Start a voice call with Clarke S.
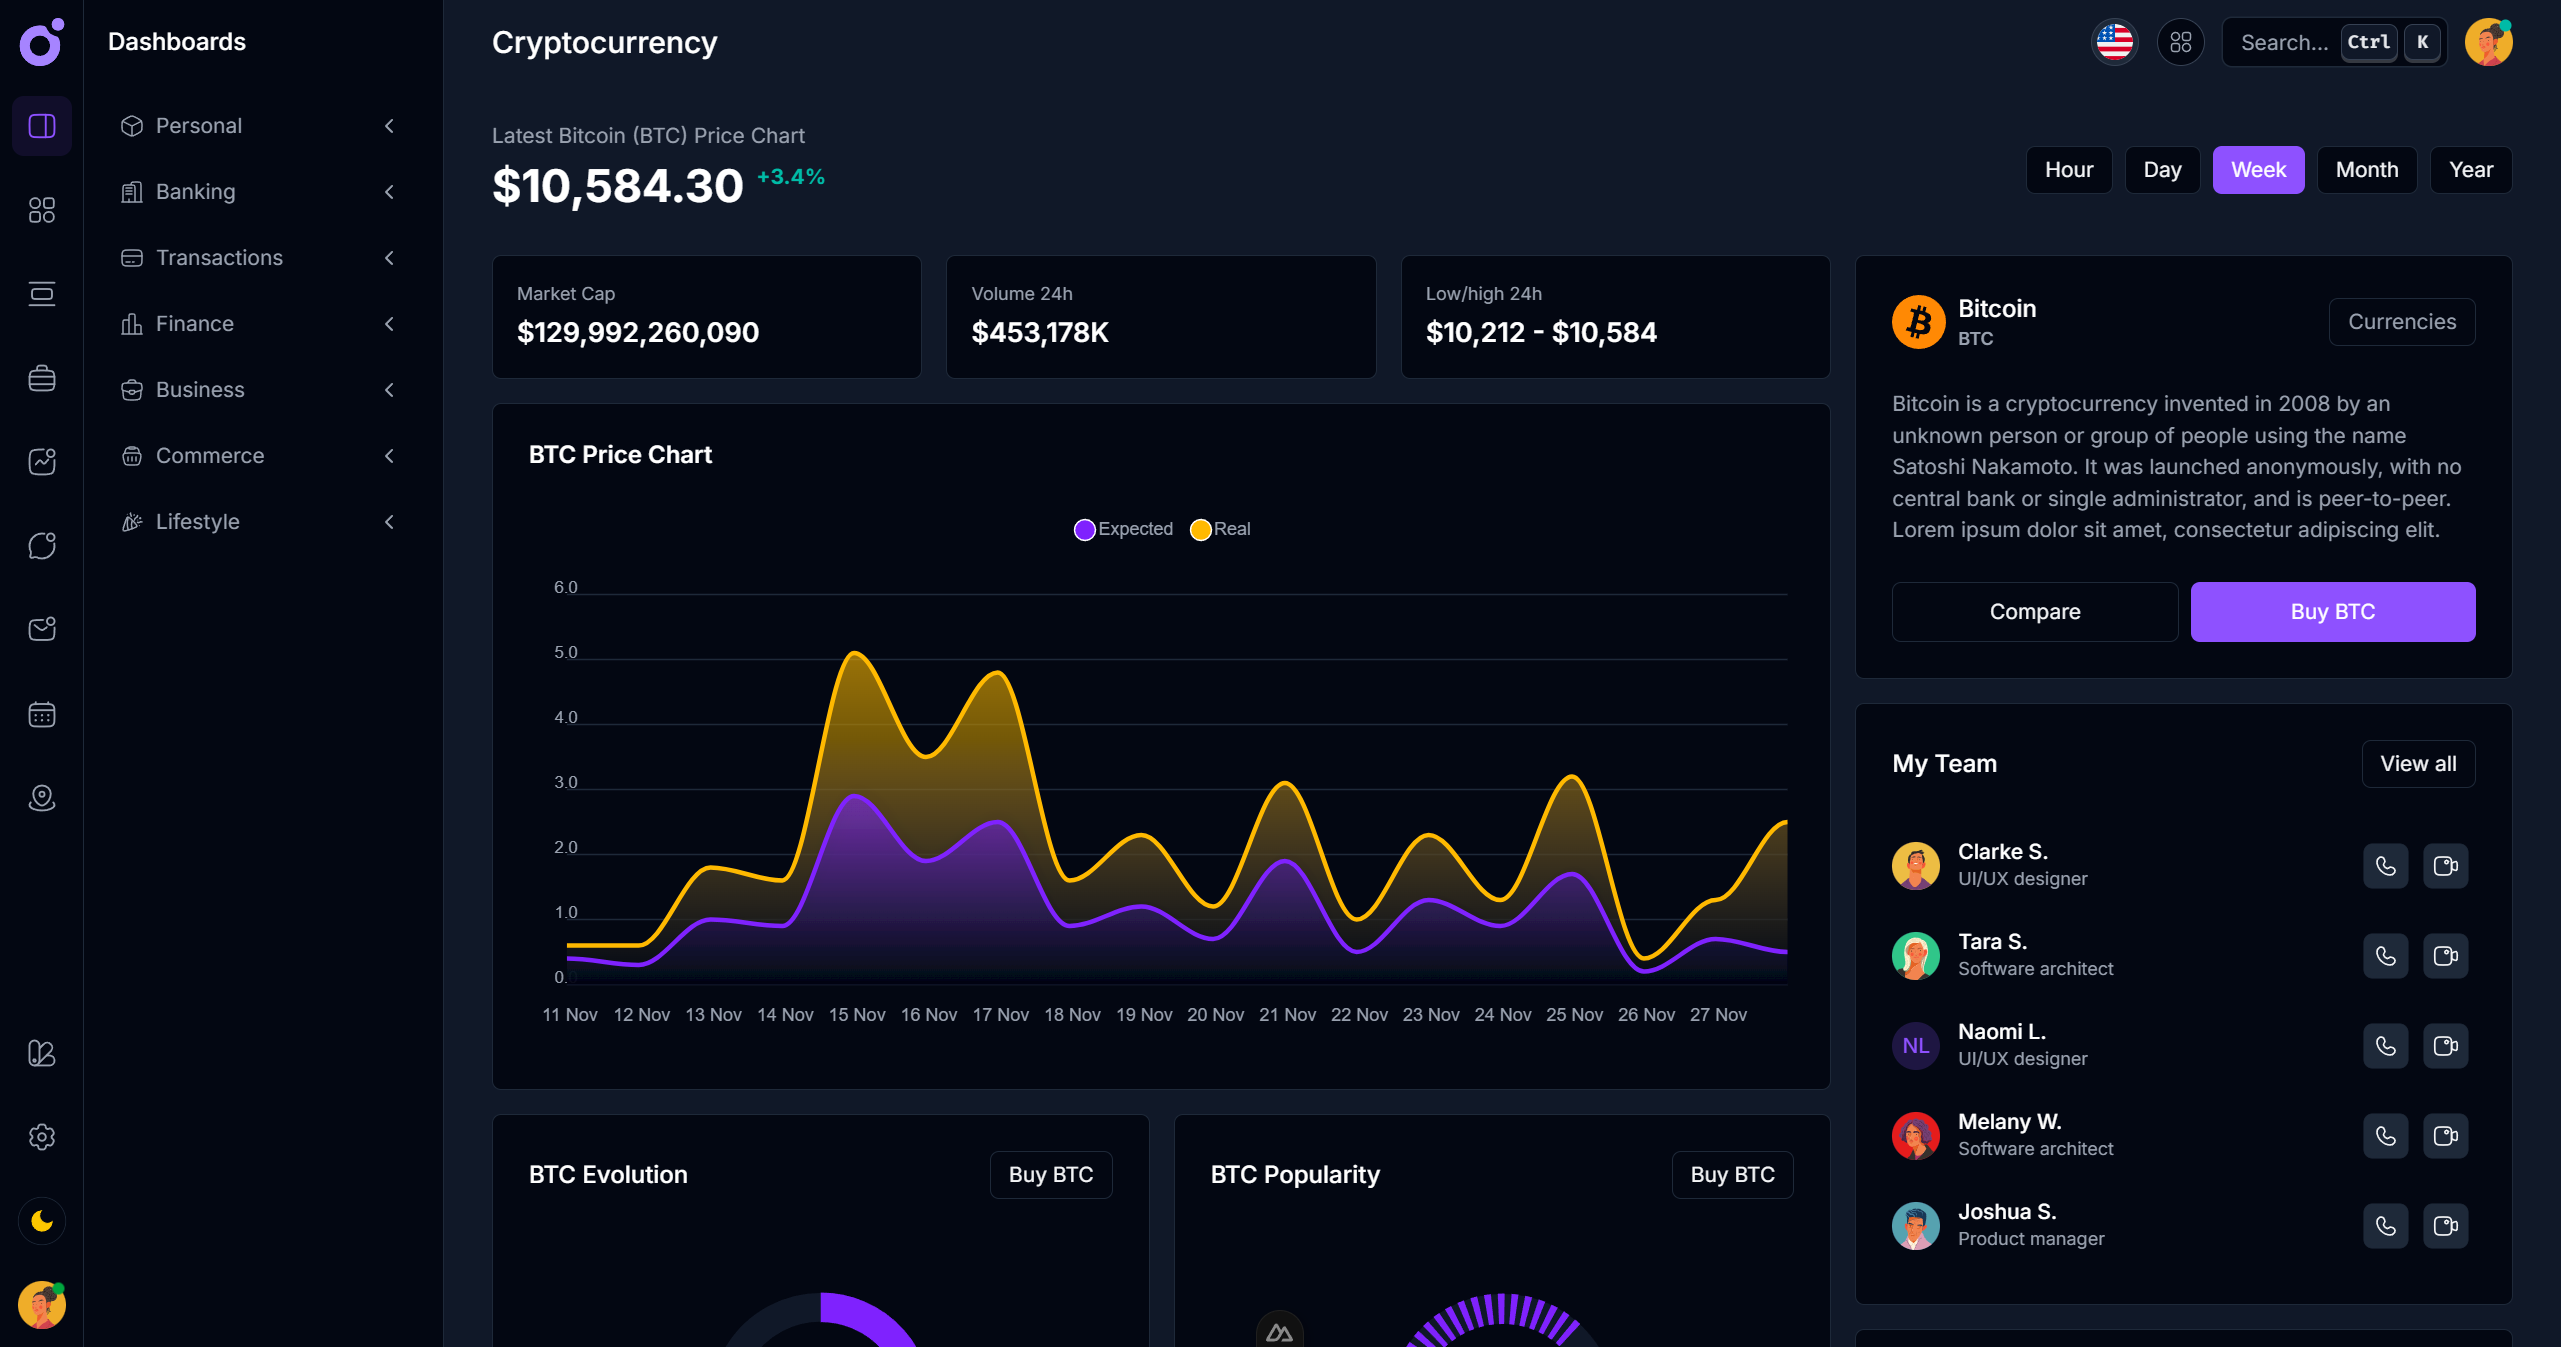Image resolution: width=2561 pixels, height=1347 pixels. coord(2385,866)
